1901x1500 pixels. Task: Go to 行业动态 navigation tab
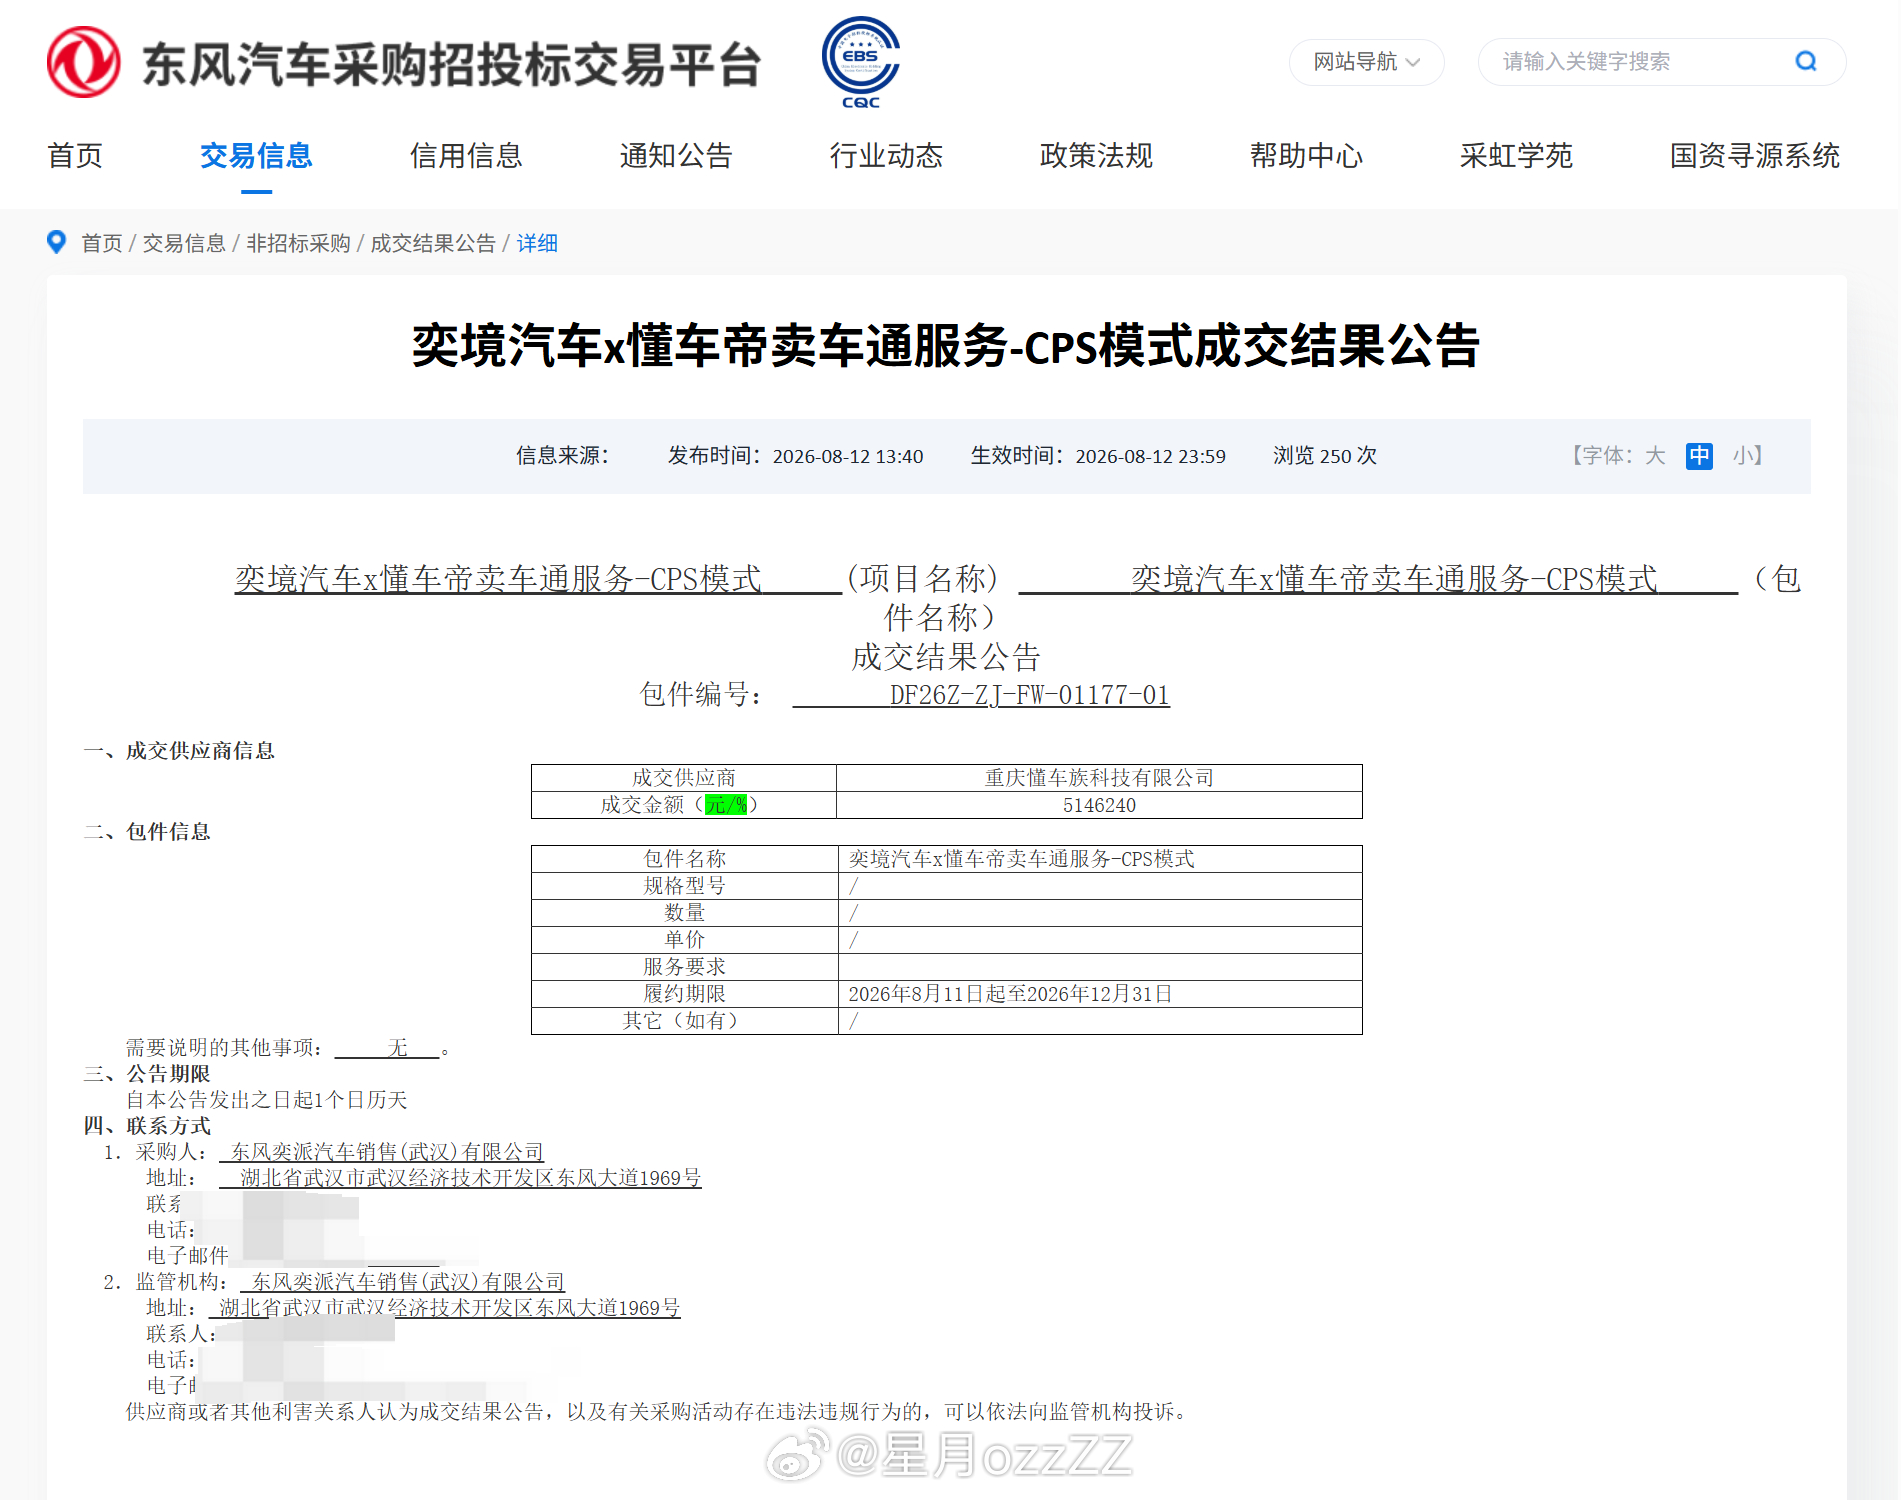coord(886,156)
